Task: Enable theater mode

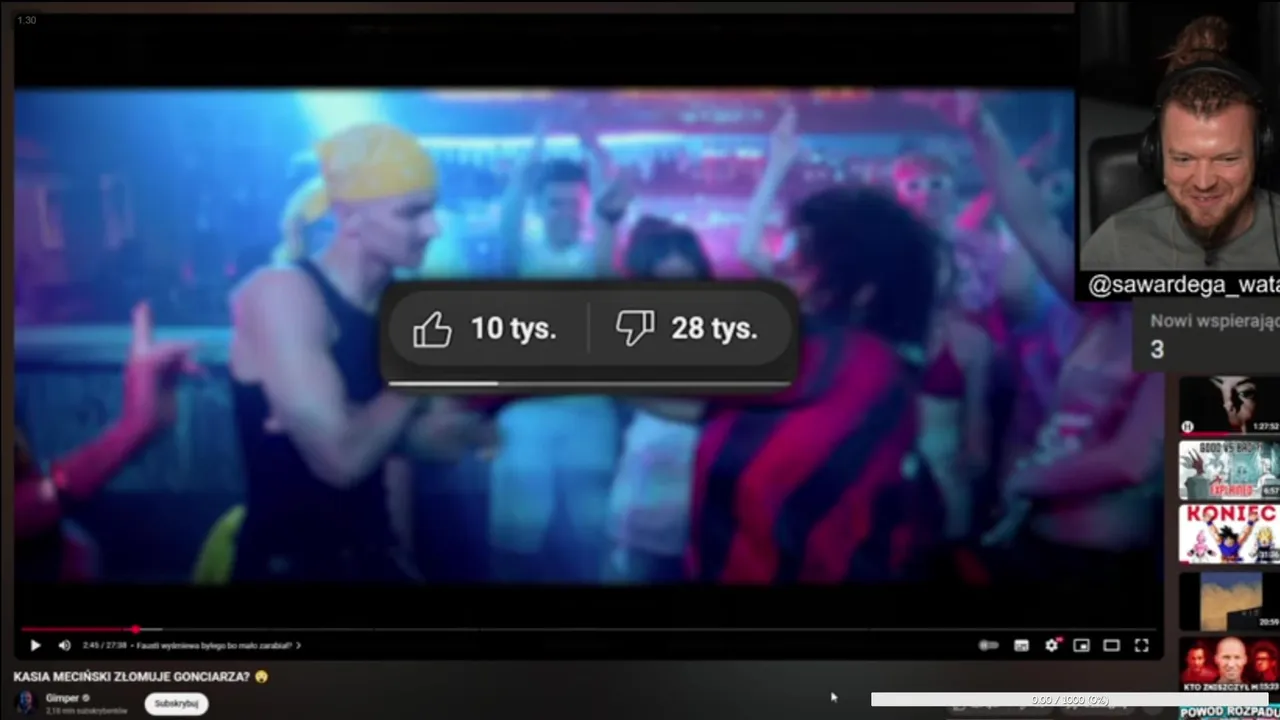Action: click(x=1111, y=646)
